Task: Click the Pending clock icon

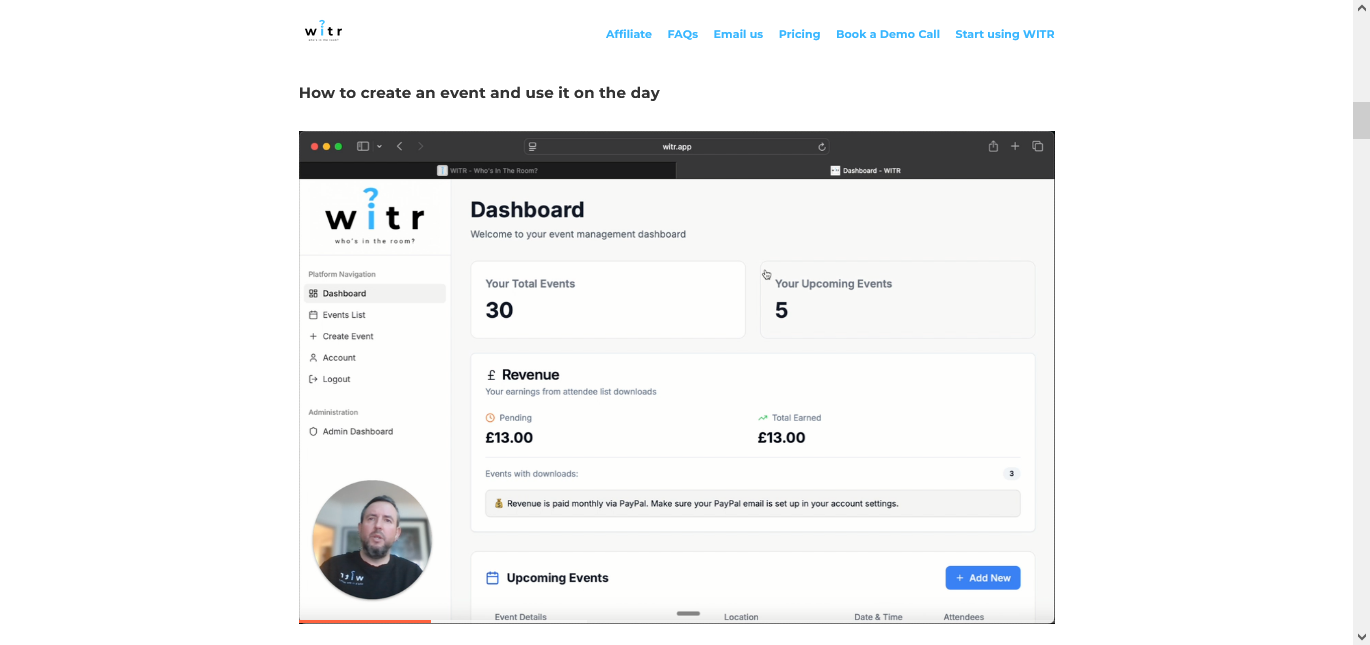Action: coord(490,417)
